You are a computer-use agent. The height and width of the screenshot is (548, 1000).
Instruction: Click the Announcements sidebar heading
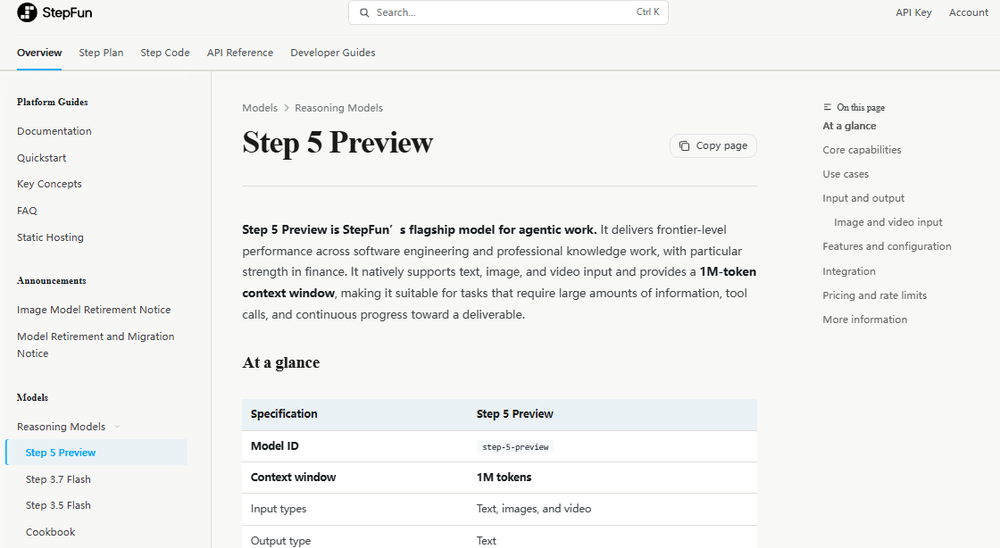52,281
